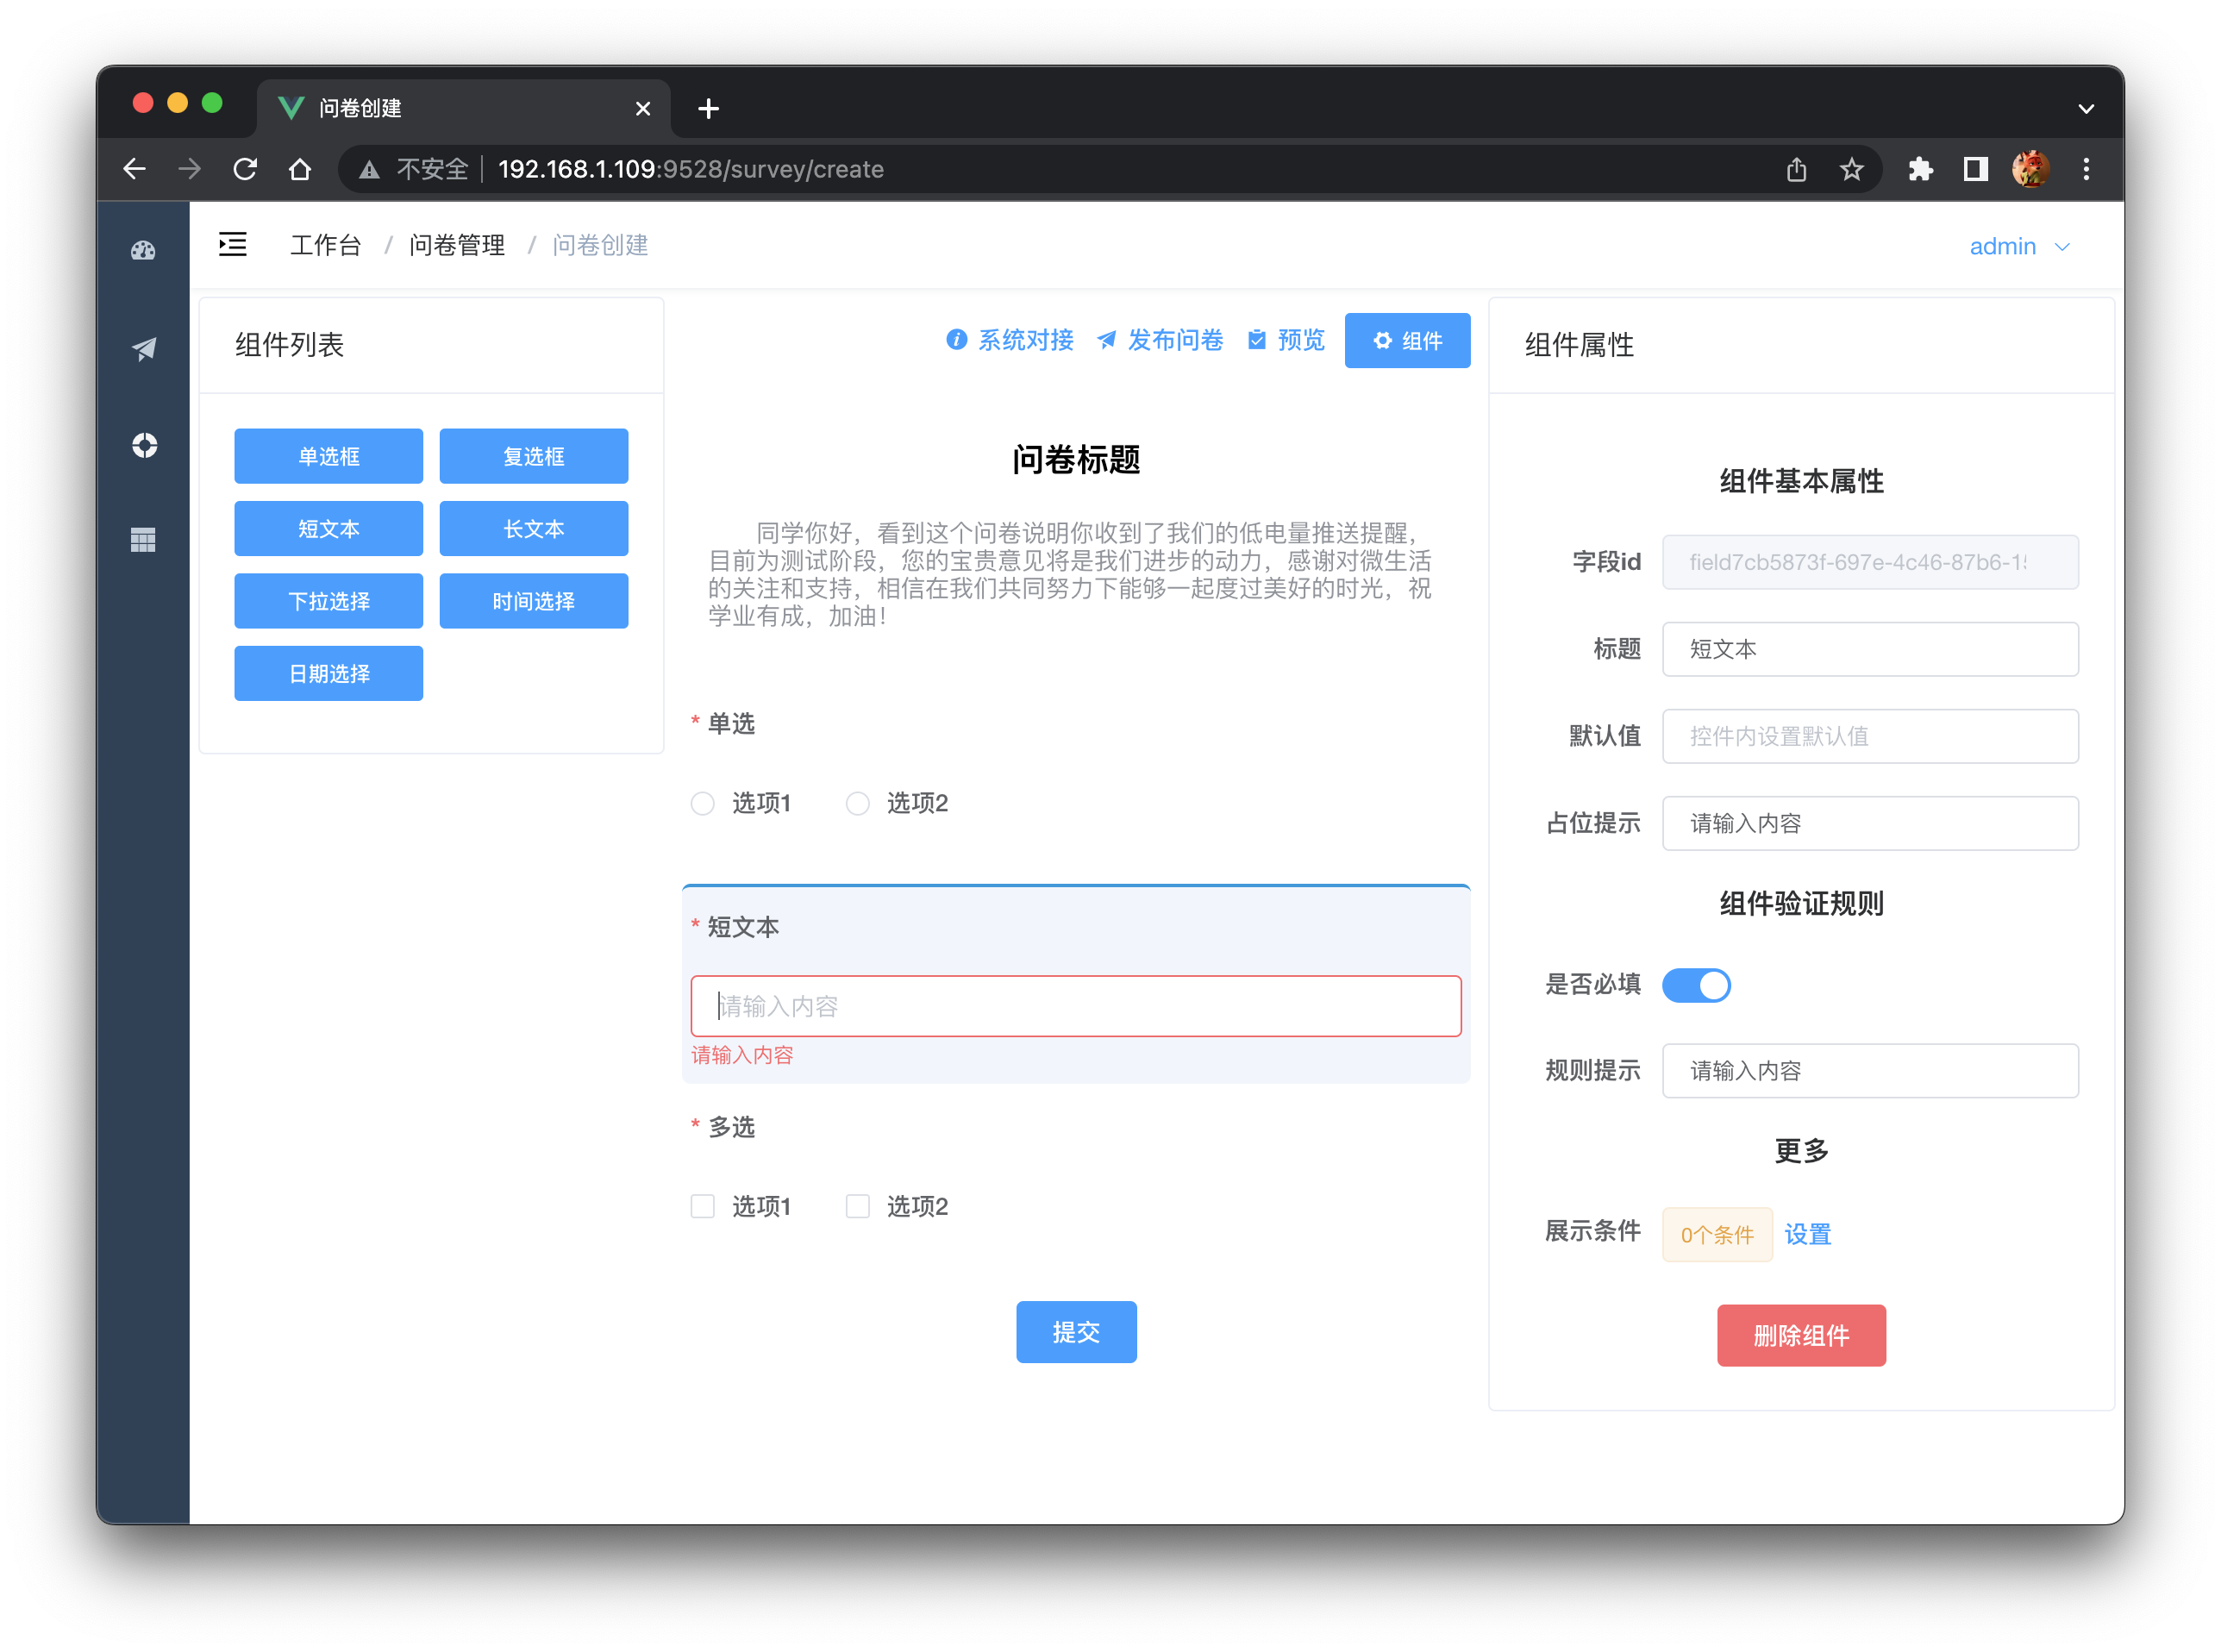Go to 问卷管理 breadcrumb
This screenshot has height=1652, width=2221.
click(457, 245)
